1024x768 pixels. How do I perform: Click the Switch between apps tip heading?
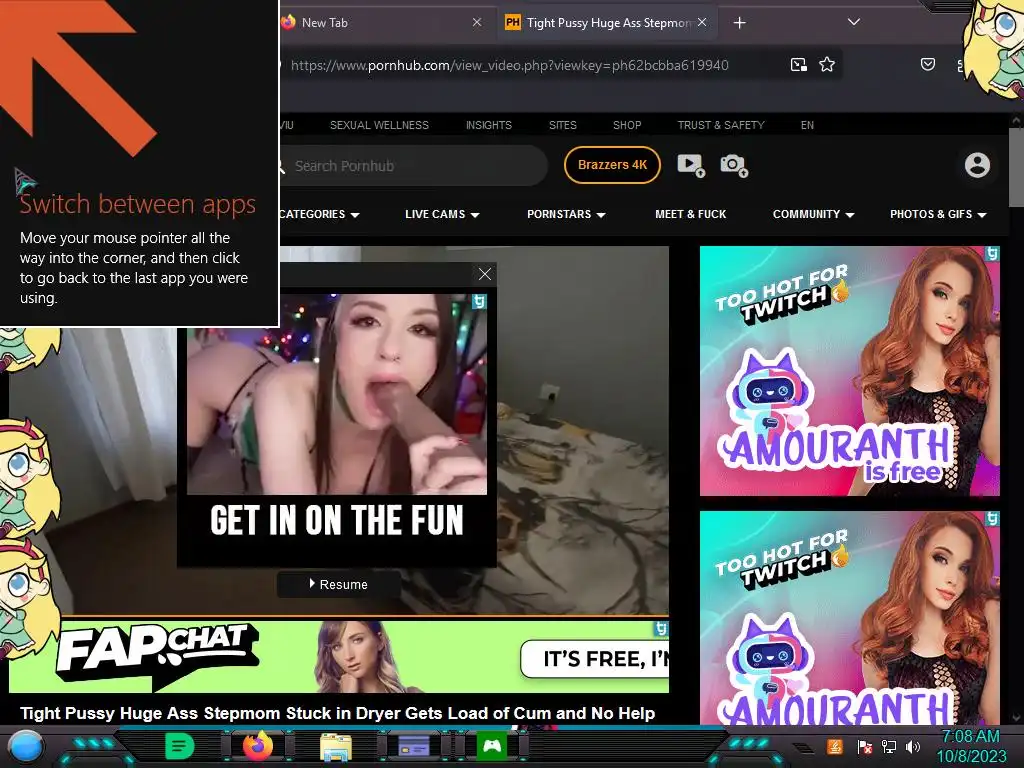(x=137, y=204)
